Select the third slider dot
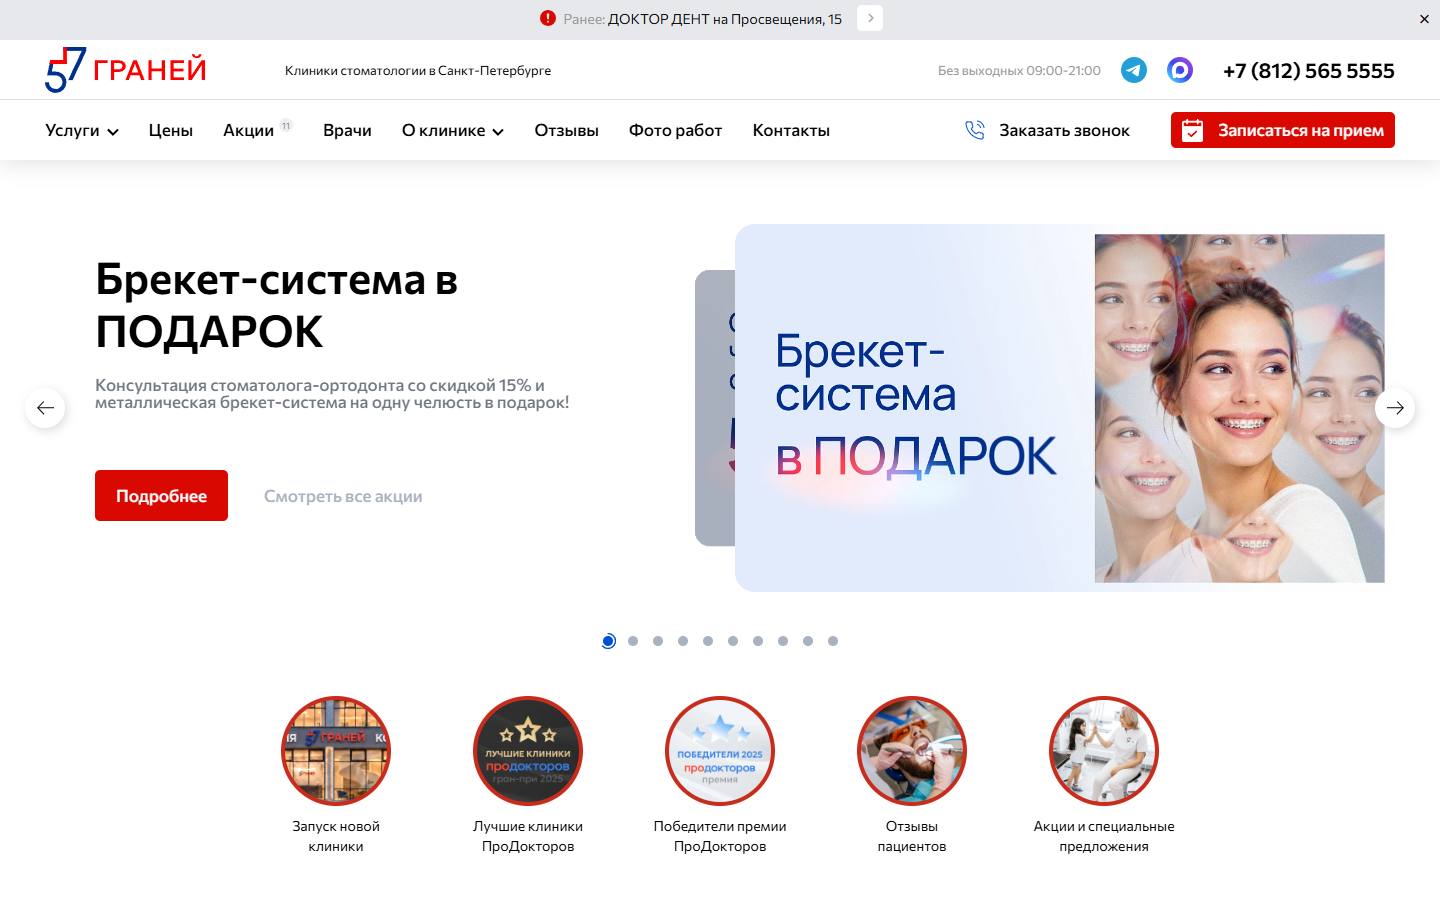This screenshot has width=1440, height=900. tap(658, 641)
